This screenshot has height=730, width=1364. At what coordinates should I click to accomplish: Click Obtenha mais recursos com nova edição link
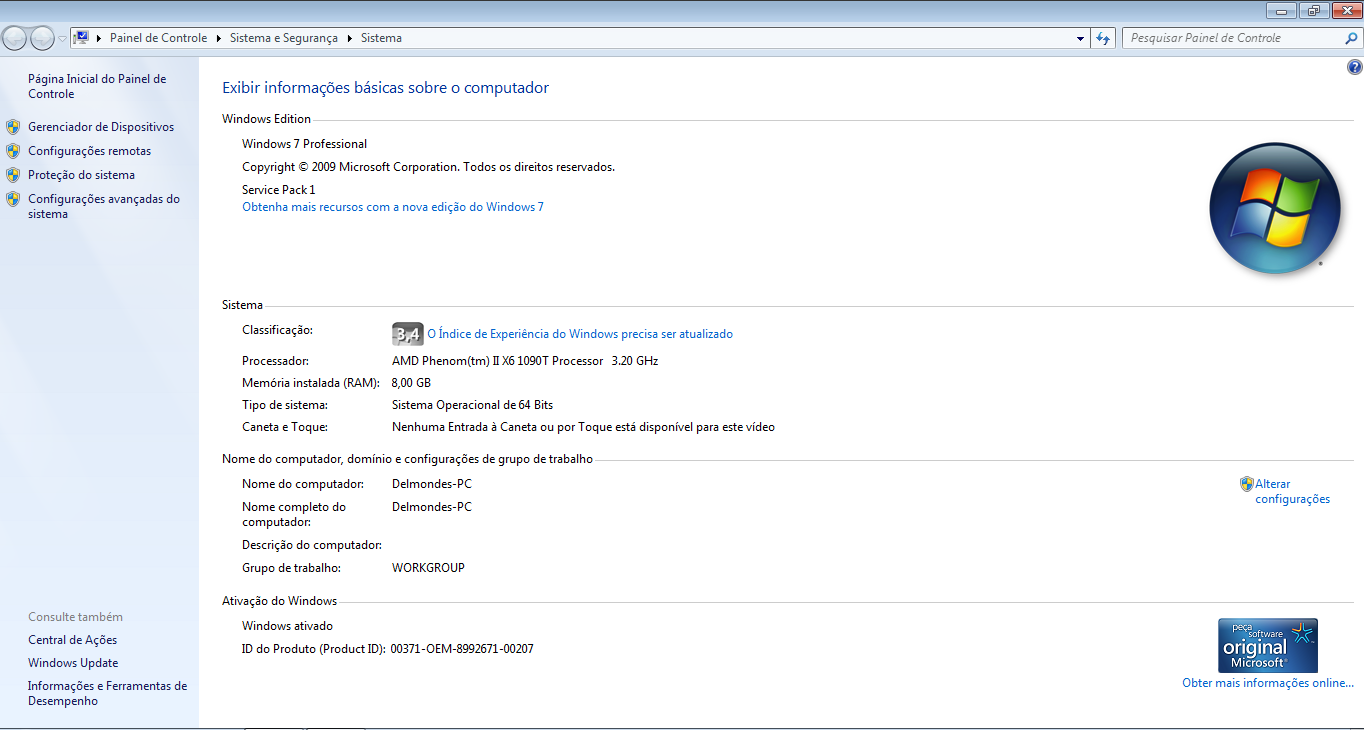393,207
